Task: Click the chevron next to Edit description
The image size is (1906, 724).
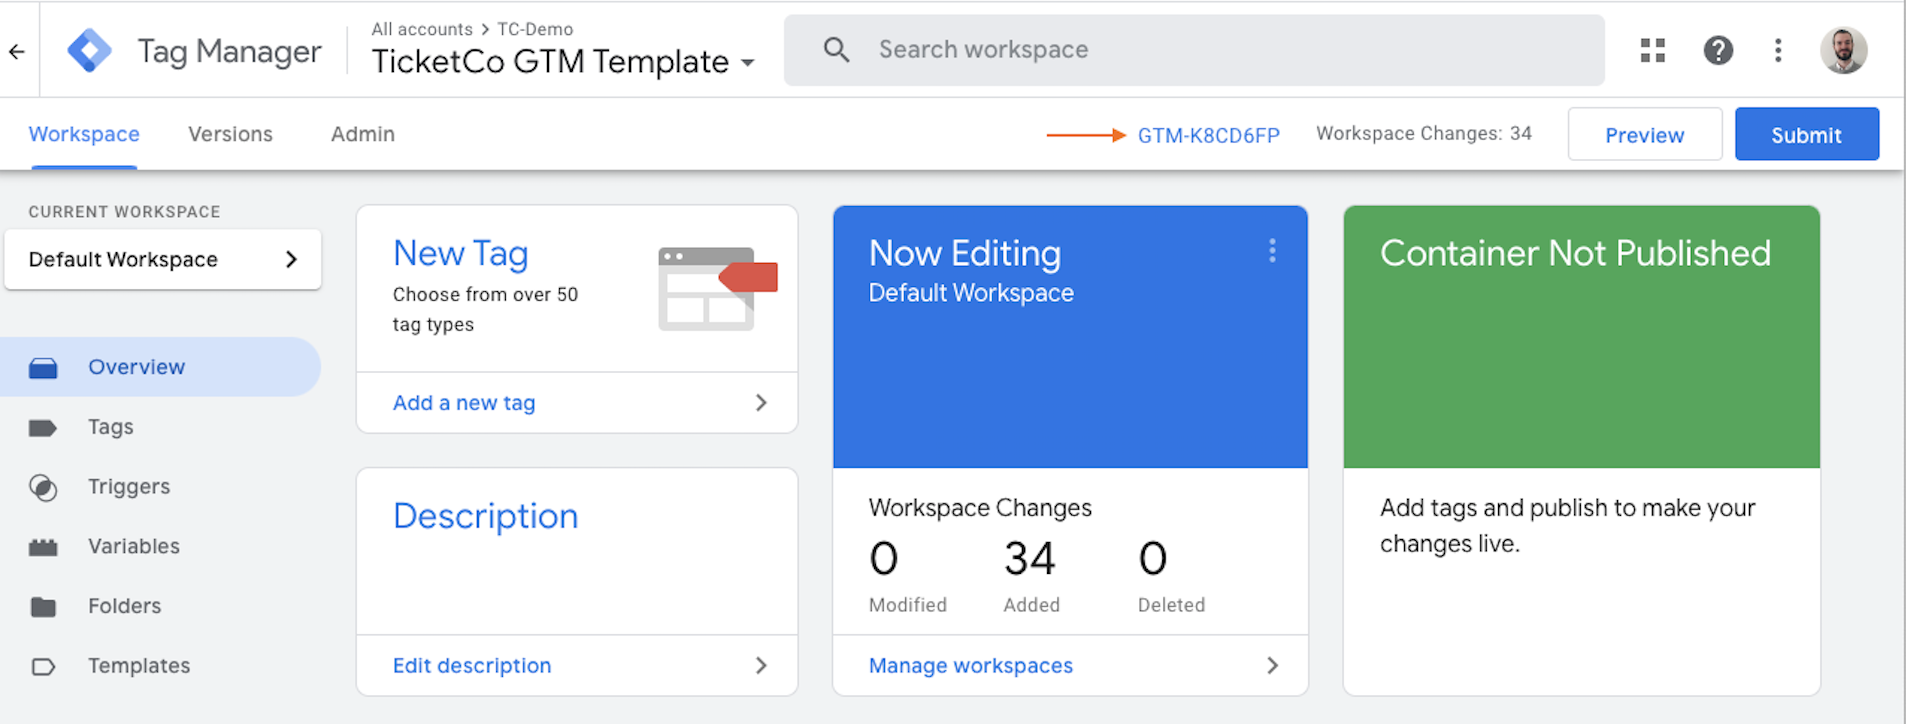Action: point(761,665)
